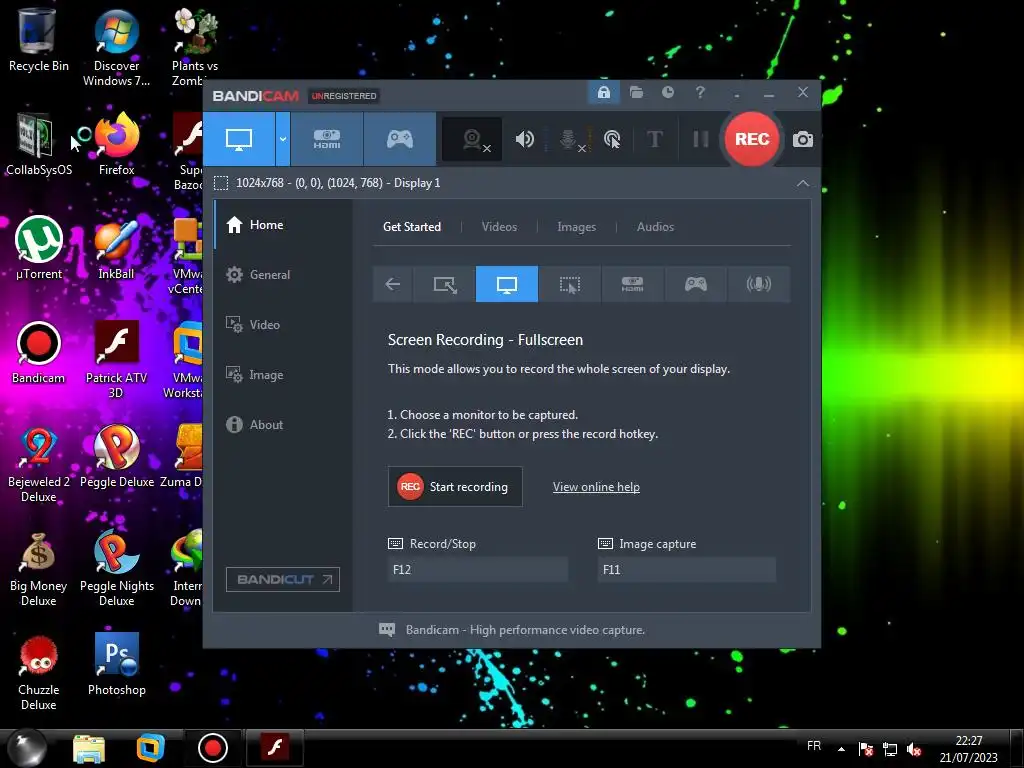The image size is (1024, 768).
Task: Open the About section
Action: 283,424
